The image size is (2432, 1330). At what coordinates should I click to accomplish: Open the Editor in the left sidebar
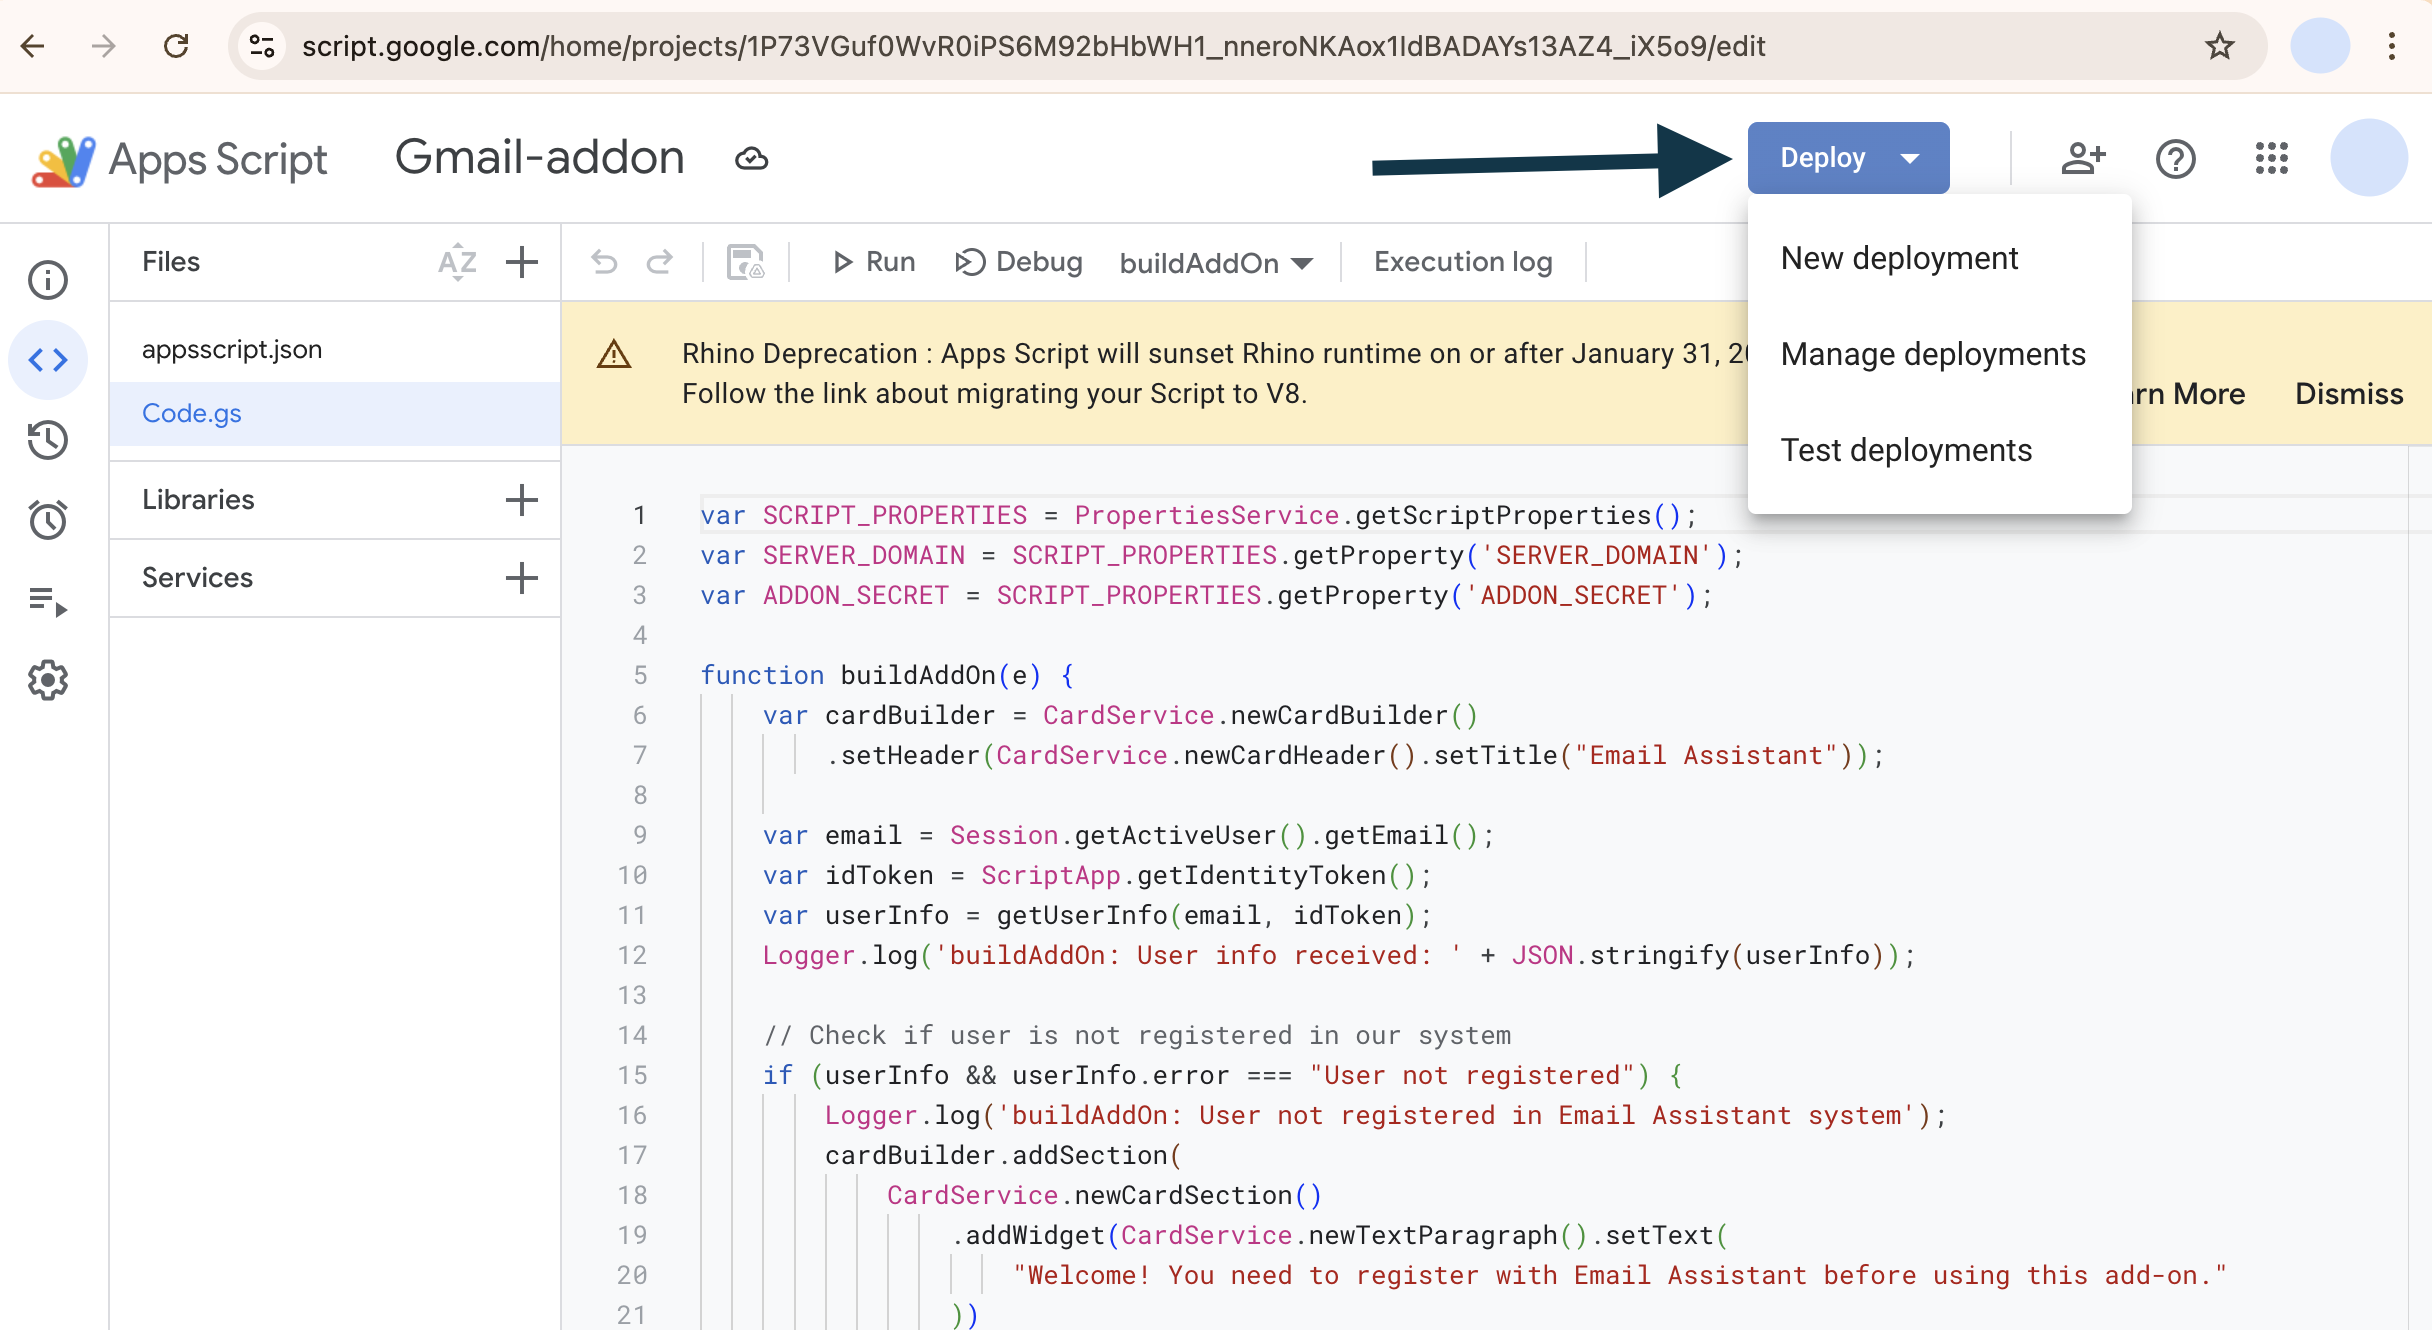pos(47,359)
